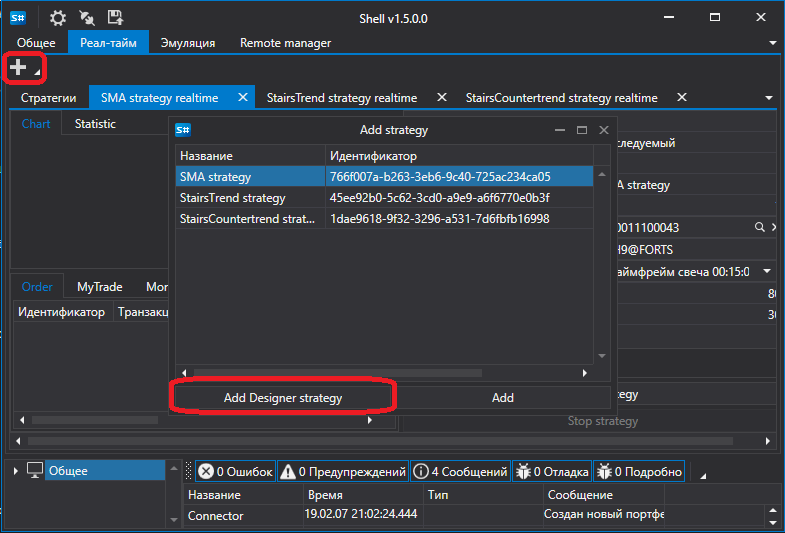Screen dimensions: 785x533
Task: Click the Add strategy horizontal scrollbar thumb
Action: (x=338, y=373)
